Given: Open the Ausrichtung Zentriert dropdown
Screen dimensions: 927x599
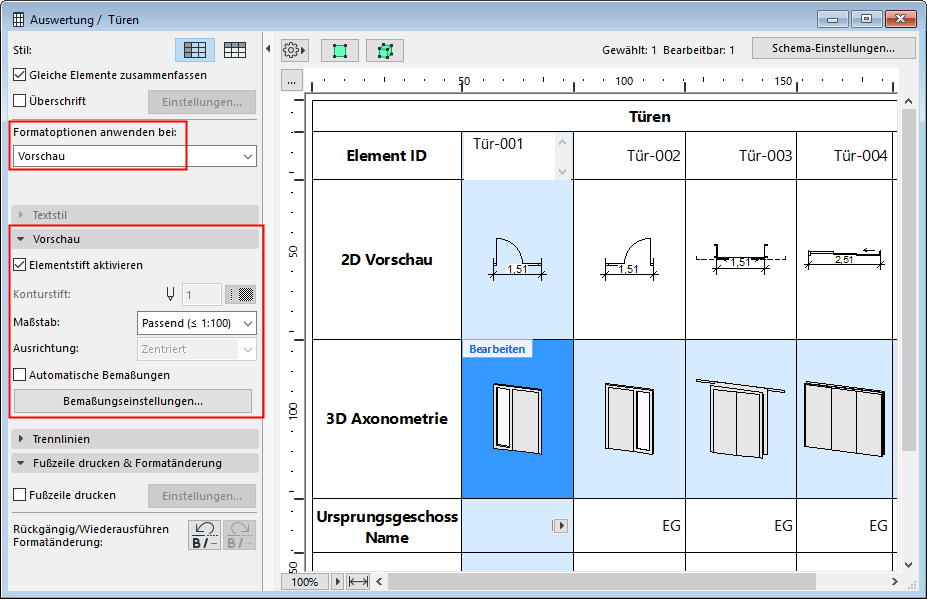Looking at the screenshot, I should pyautogui.click(x=196, y=349).
